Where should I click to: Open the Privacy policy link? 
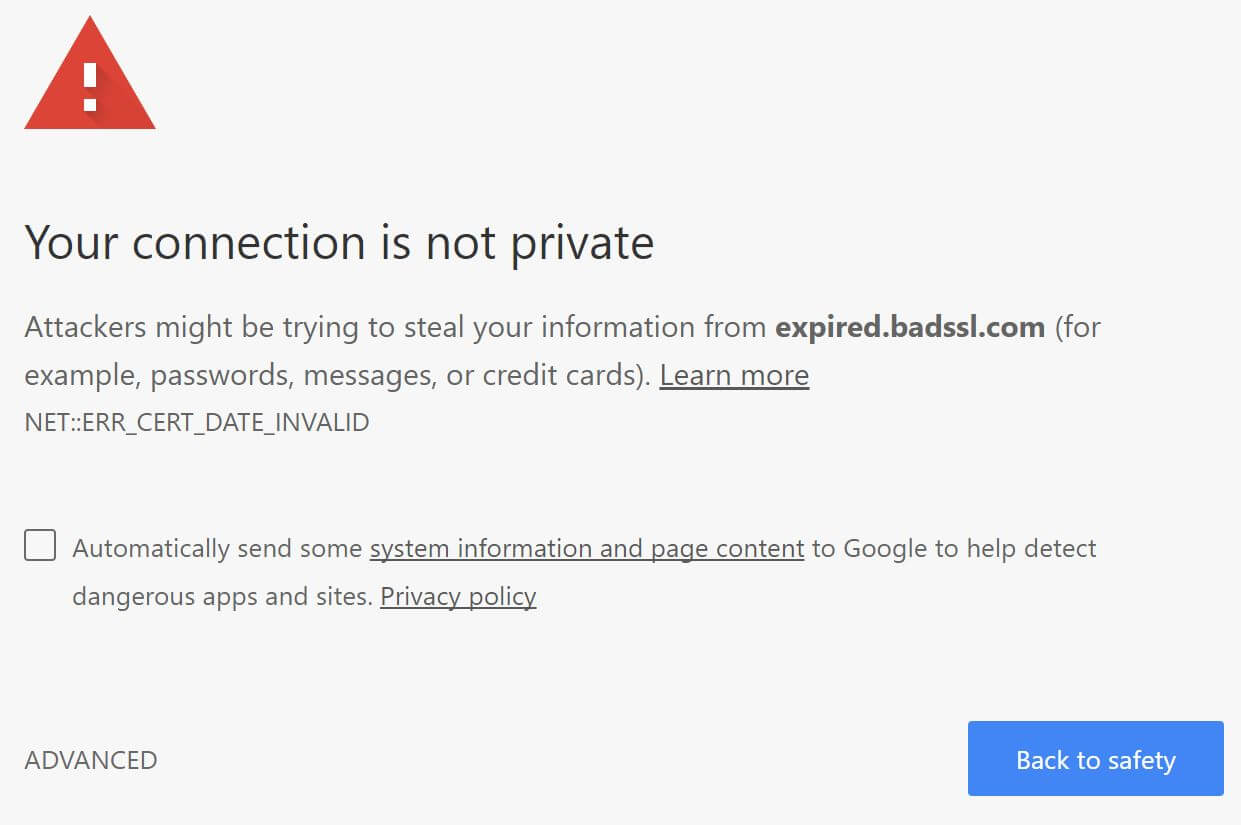tap(458, 597)
